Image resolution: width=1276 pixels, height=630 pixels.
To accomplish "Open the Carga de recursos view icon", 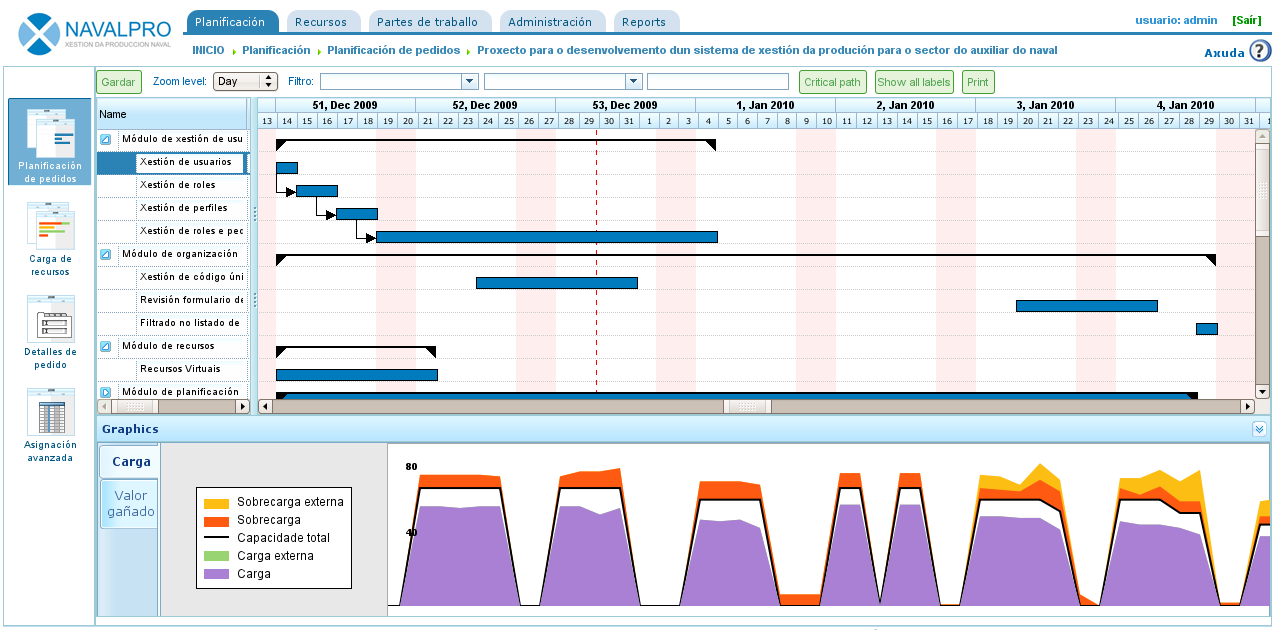I will [x=50, y=238].
